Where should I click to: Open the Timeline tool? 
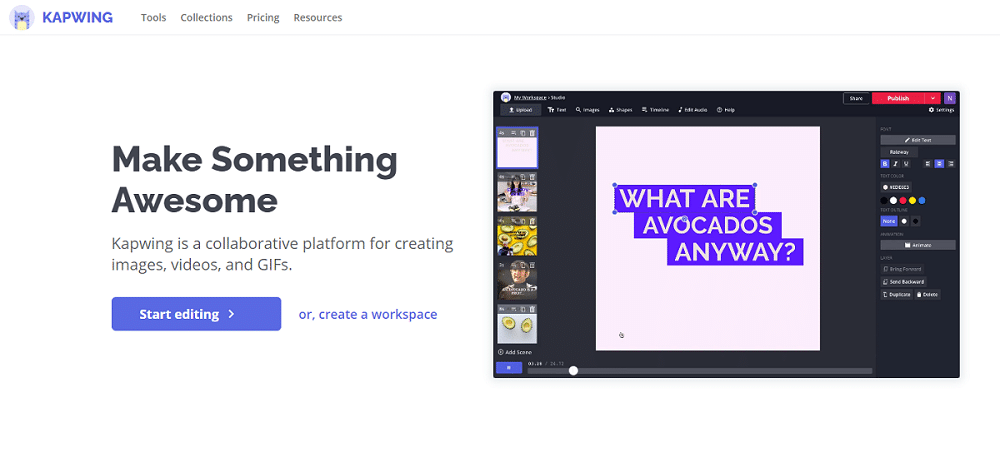(x=656, y=110)
